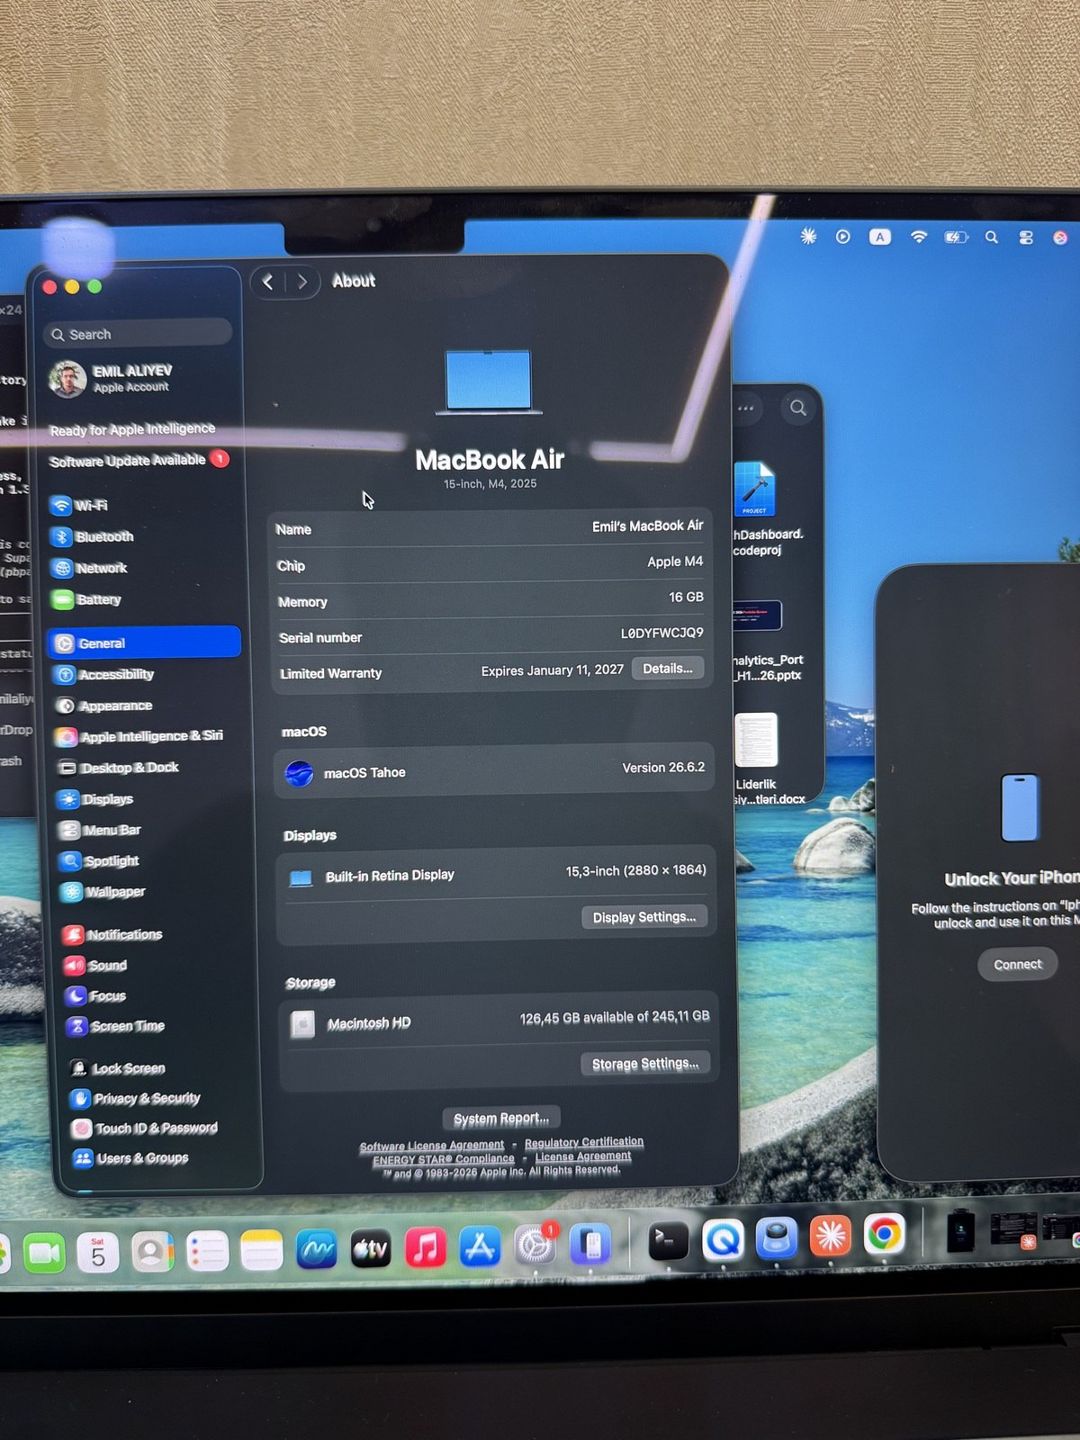Click Wi-Fi icon in menu bar
1080x1440 pixels.
point(918,237)
